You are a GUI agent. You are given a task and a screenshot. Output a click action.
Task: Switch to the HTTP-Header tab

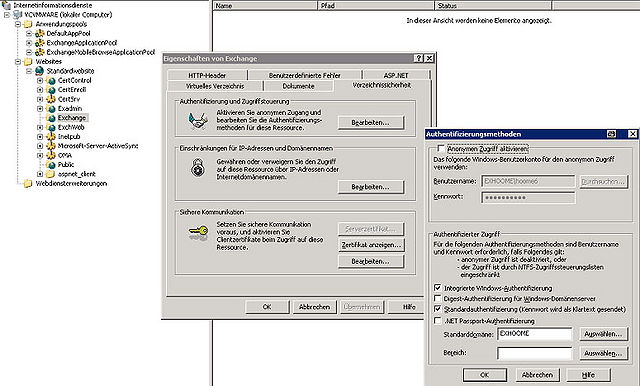pos(207,75)
